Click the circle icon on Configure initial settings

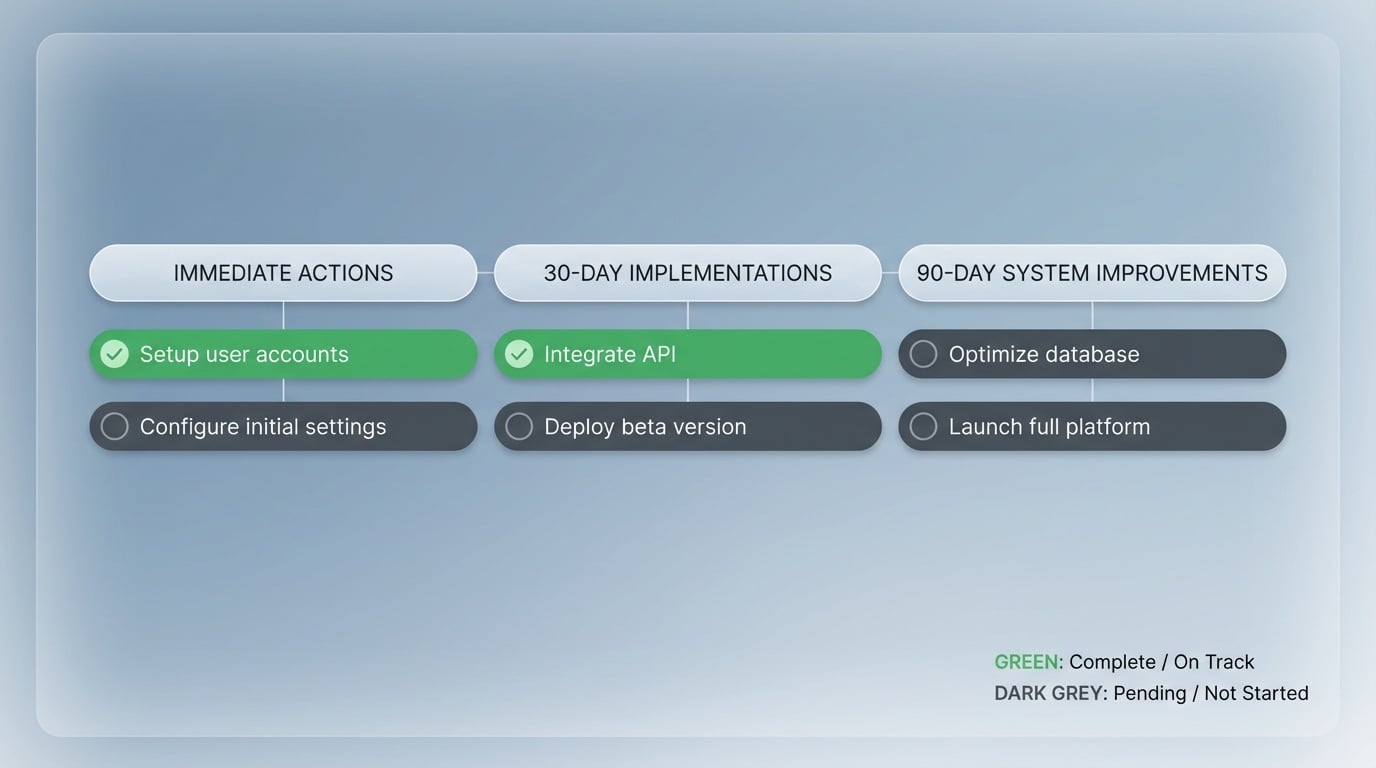(113, 426)
